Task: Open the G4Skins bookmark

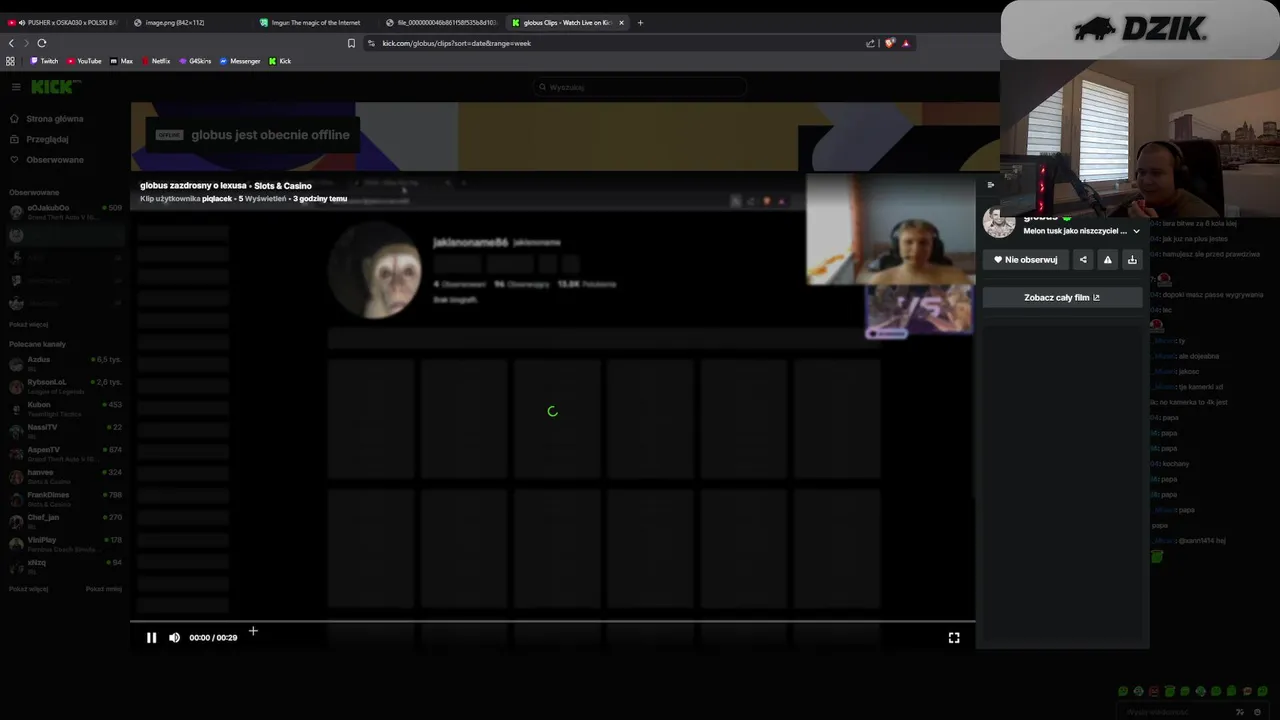Action: tap(194, 61)
